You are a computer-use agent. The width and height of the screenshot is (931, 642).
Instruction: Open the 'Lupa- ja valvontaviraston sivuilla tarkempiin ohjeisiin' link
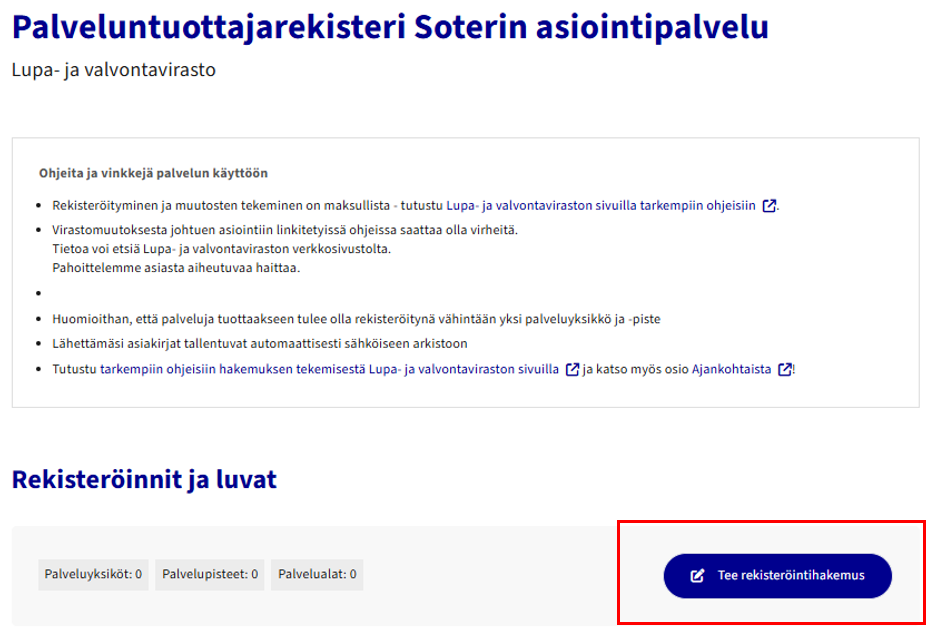click(600, 206)
